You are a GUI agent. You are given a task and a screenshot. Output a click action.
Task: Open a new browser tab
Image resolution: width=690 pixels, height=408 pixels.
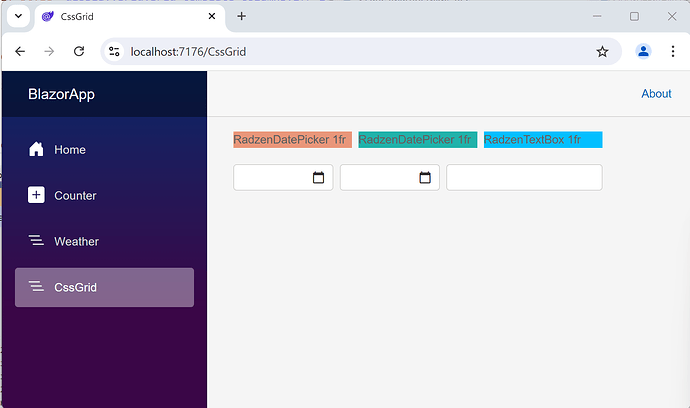click(241, 17)
